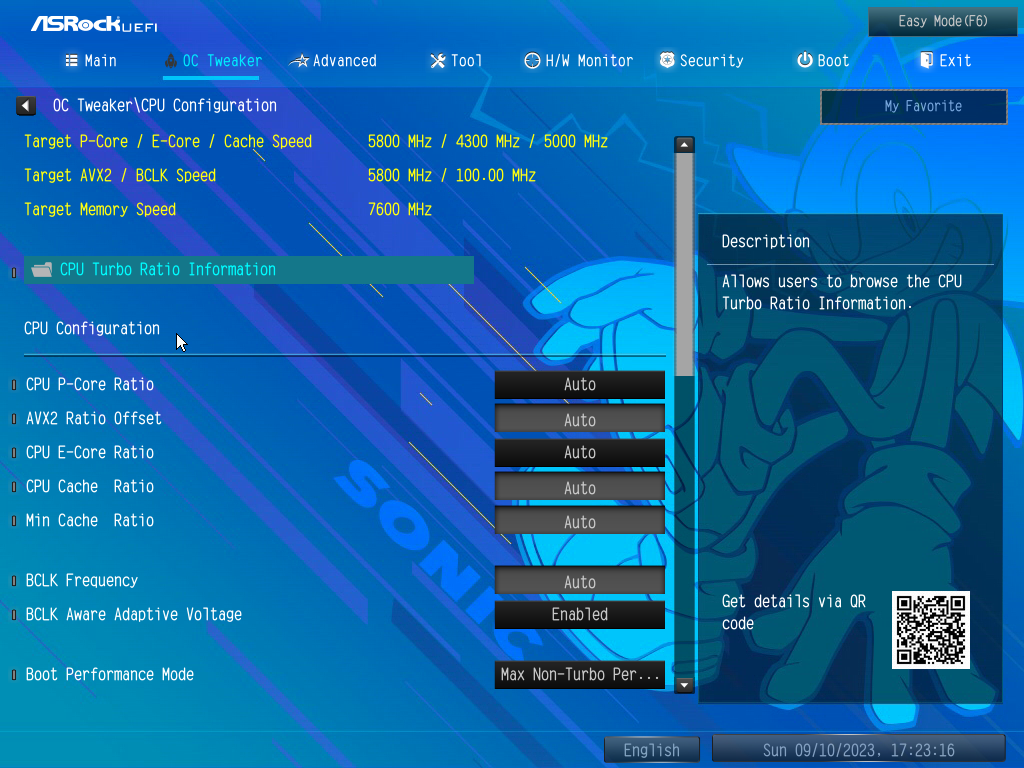Open the Advanced tab
This screenshot has height=768, width=1024.
(333, 61)
